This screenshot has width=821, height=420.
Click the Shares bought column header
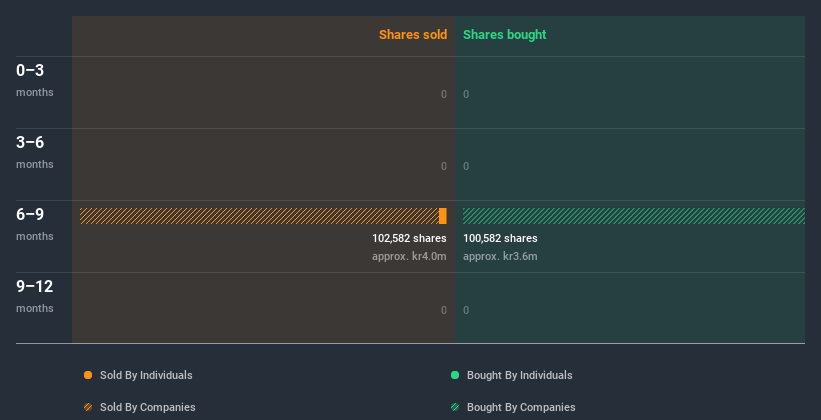tap(505, 35)
